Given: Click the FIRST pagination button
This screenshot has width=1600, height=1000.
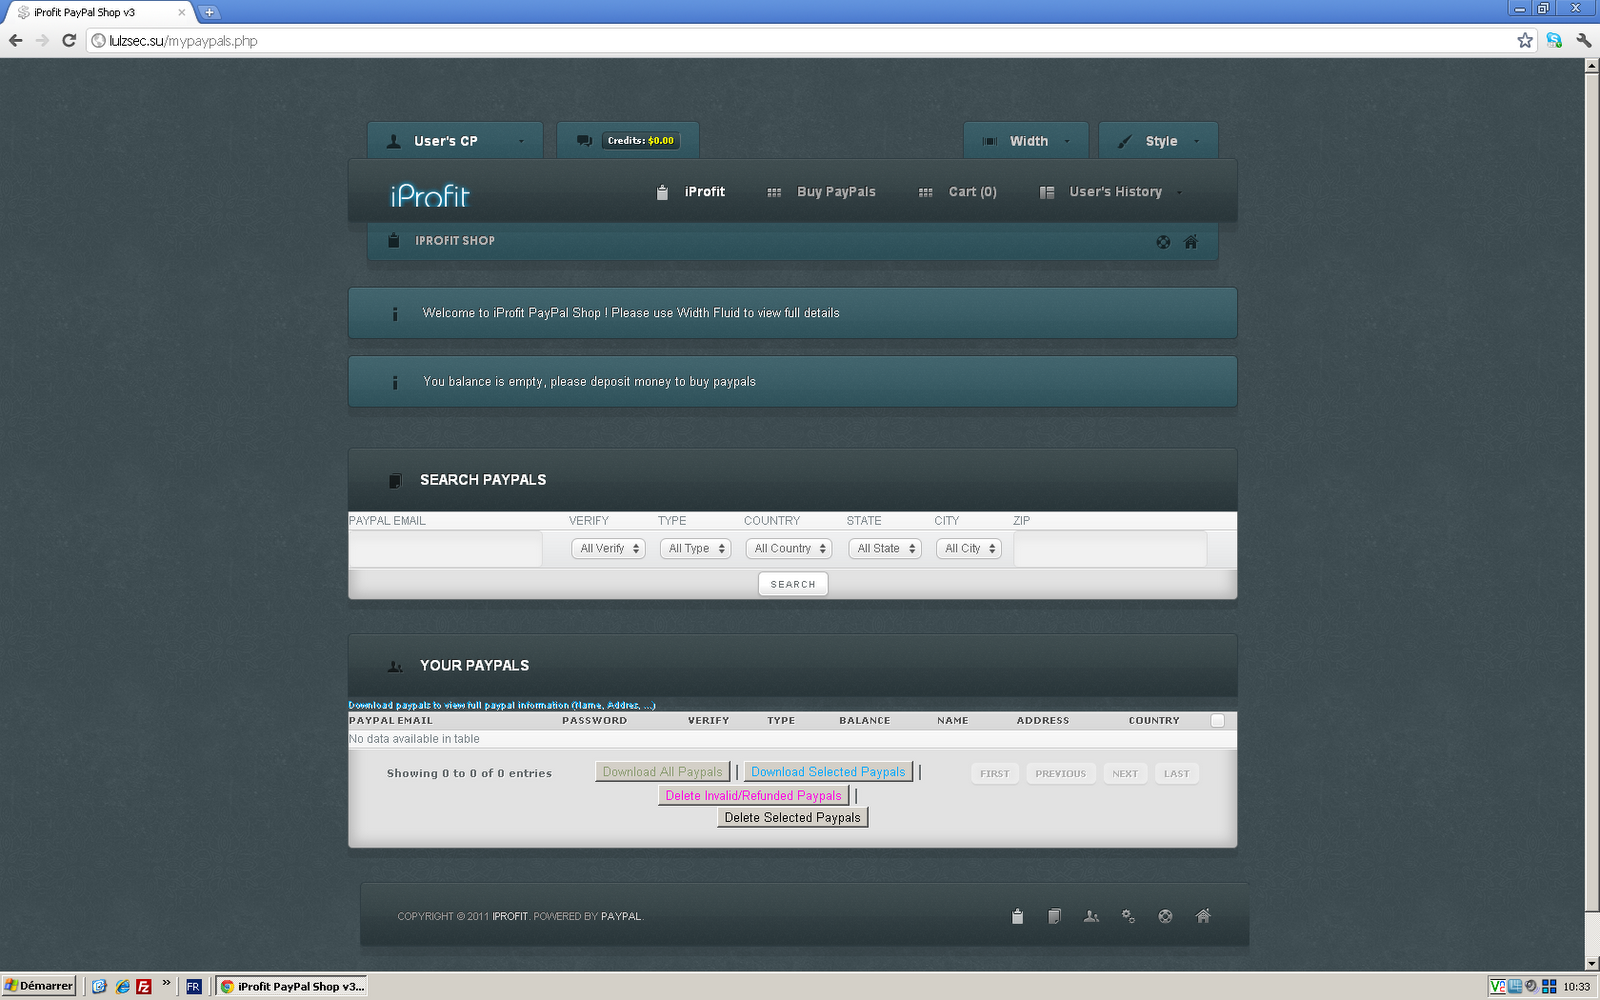Looking at the screenshot, I should 995,774.
